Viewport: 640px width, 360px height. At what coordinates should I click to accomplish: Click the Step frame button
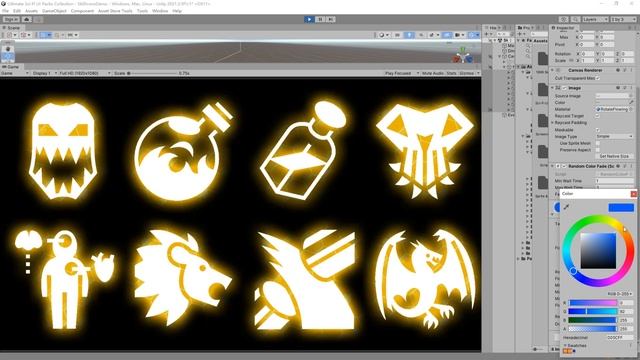click(331, 19)
